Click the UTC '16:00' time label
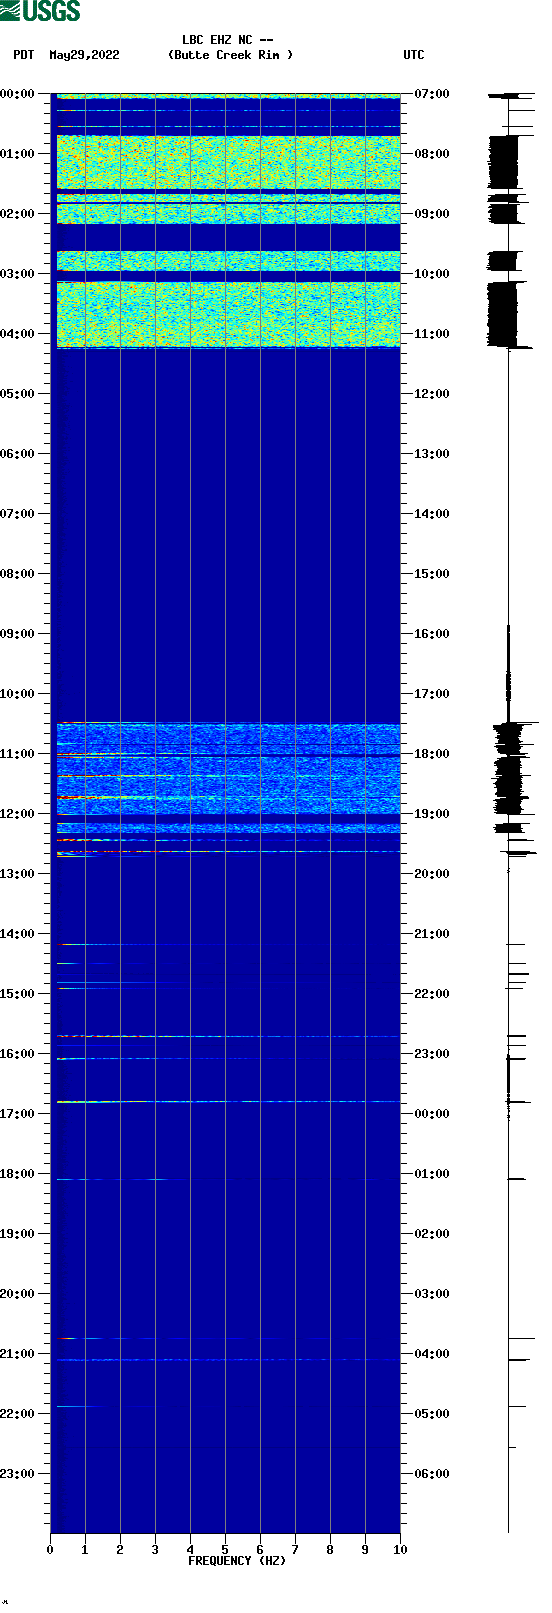 pos(432,634)
